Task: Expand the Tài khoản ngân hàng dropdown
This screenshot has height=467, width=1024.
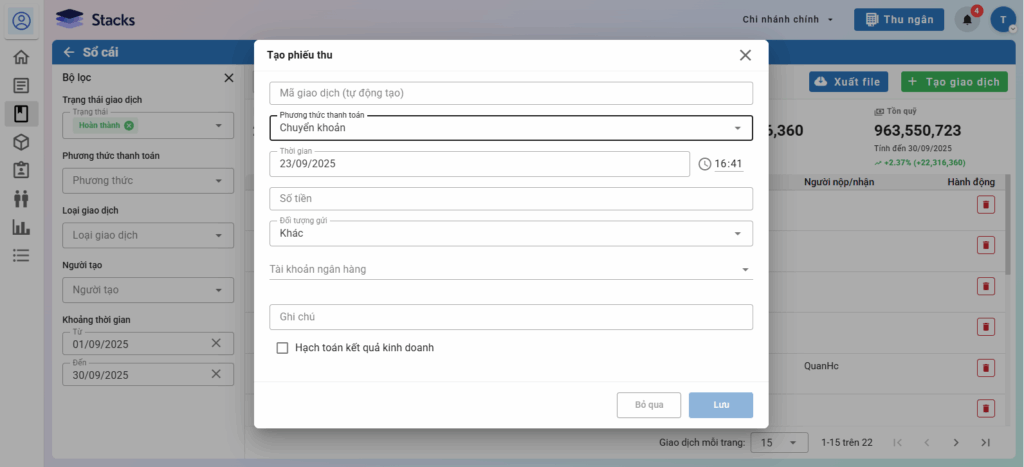Action: click(x=744, y=269)
